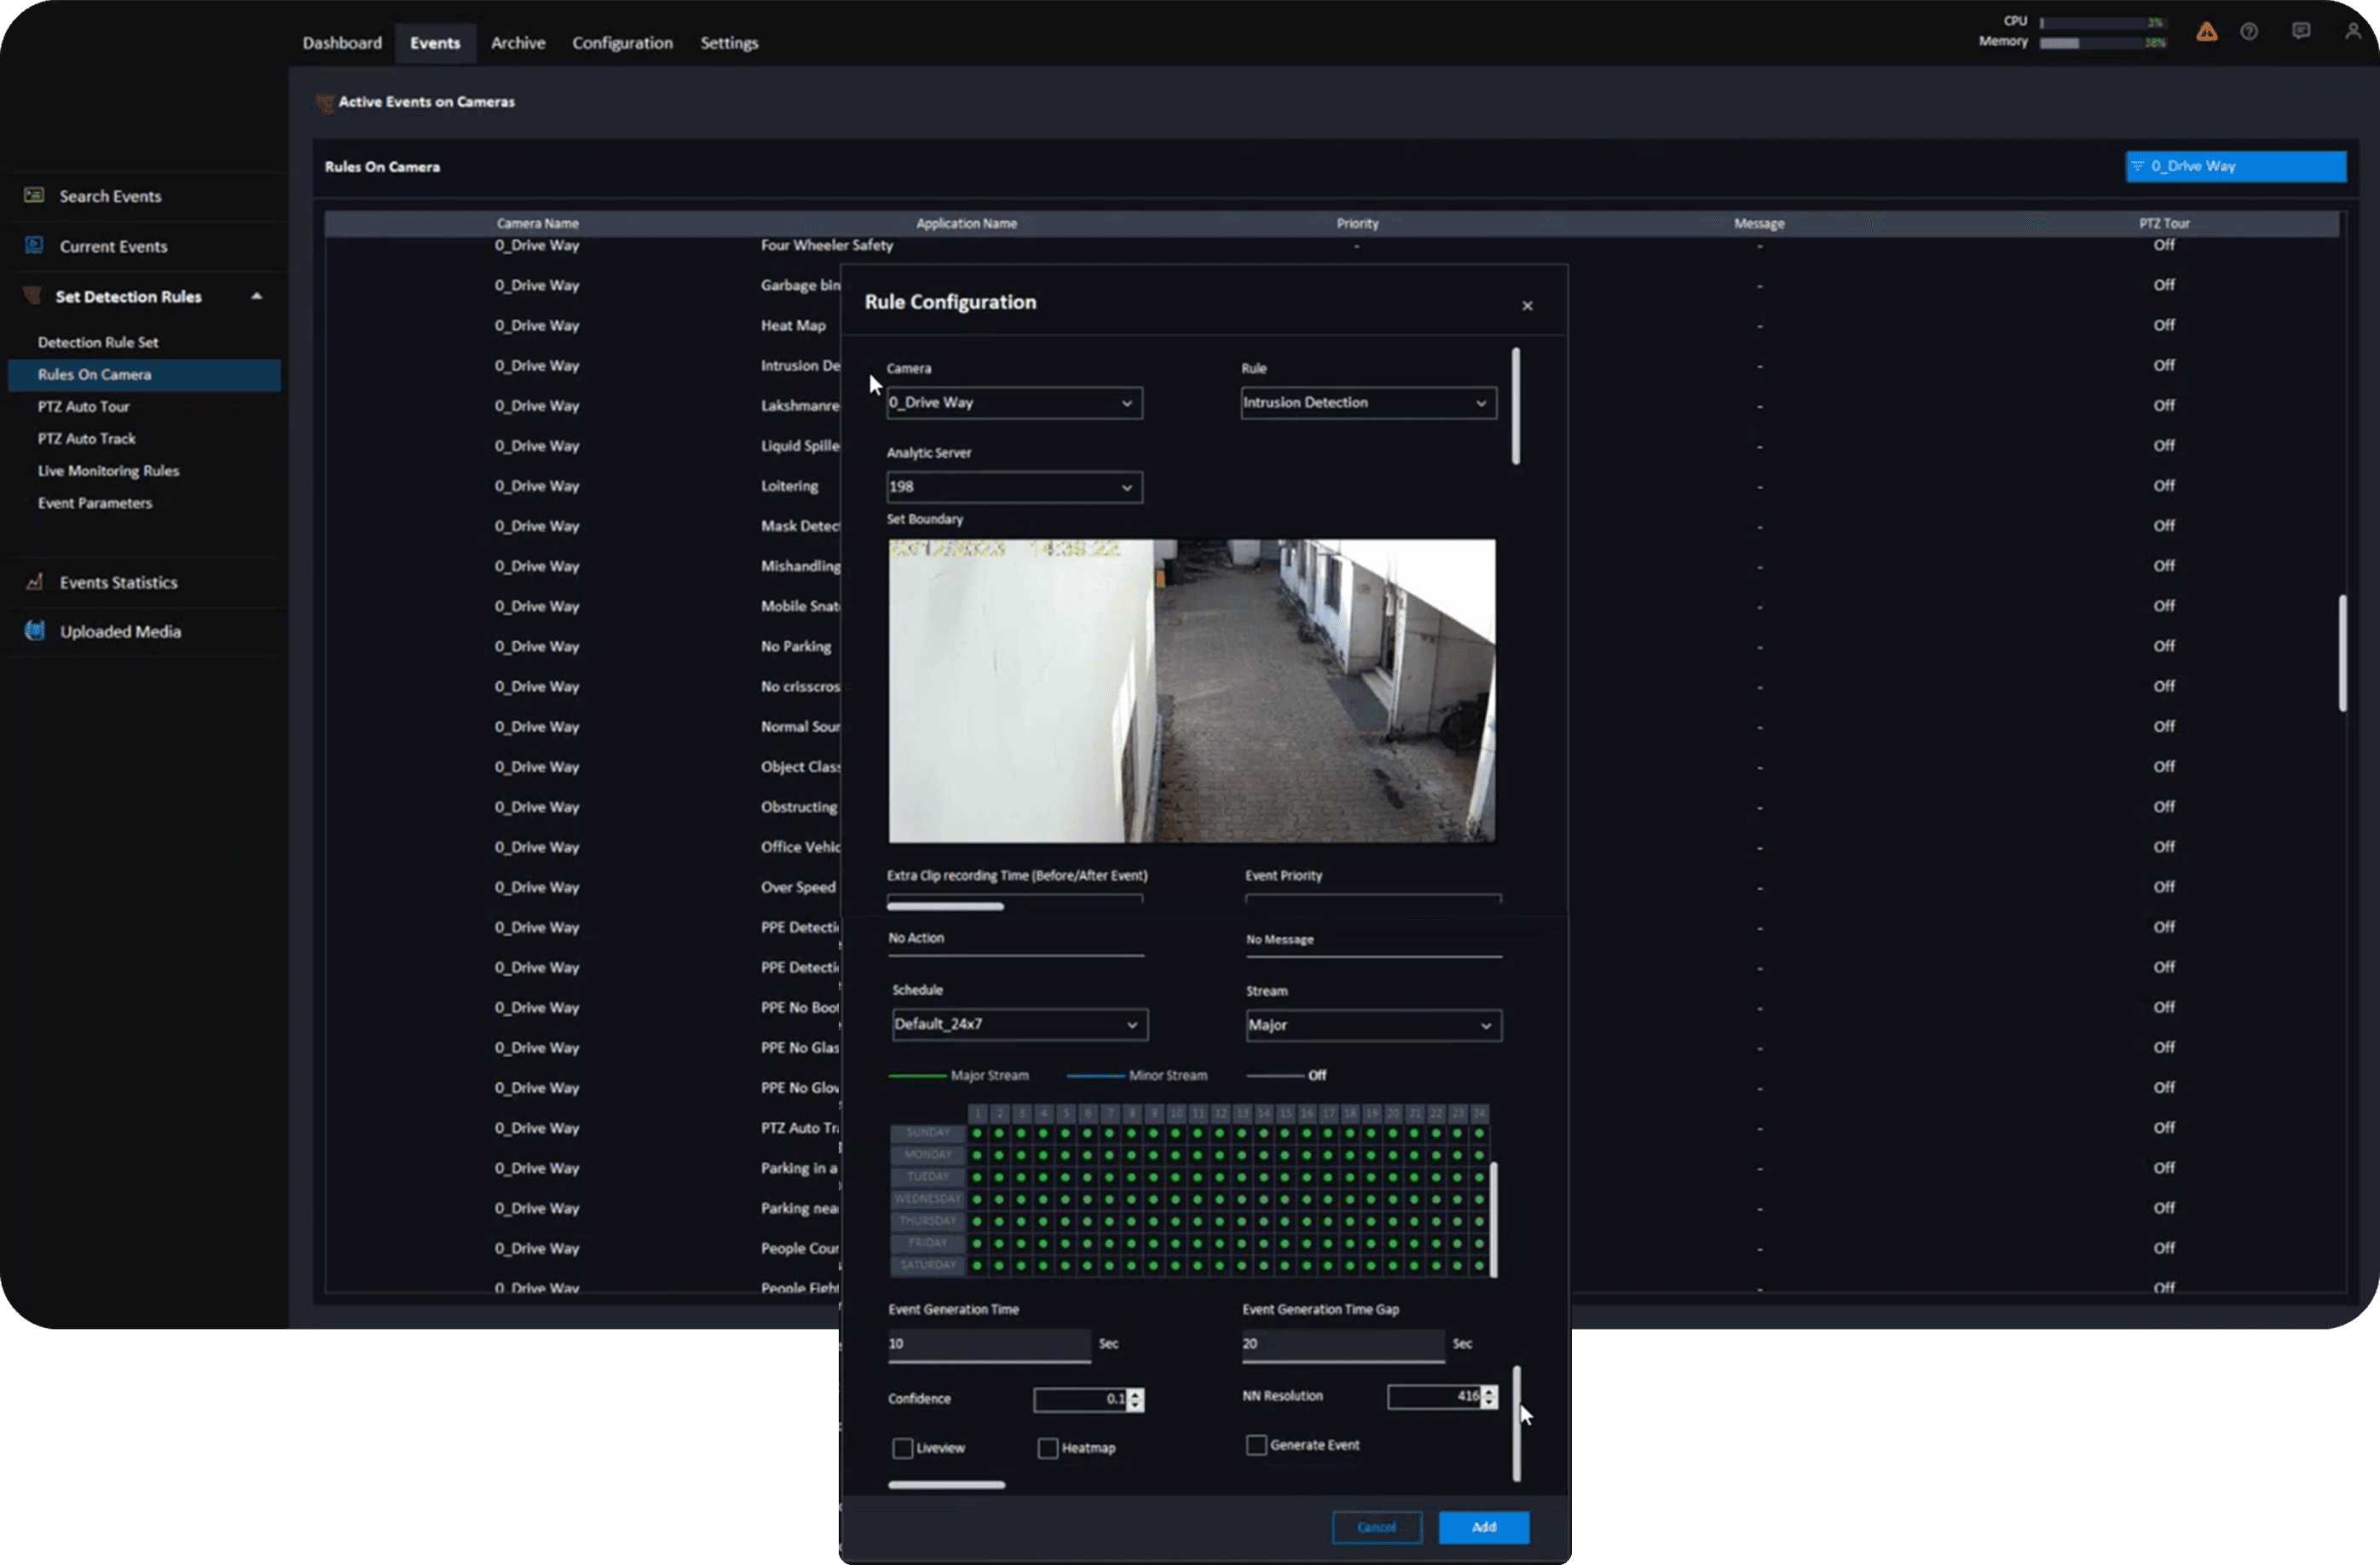Click the Uploaded Media icon
The width and height of the screenshot is (2380, 1565).
tap(34, 631)
